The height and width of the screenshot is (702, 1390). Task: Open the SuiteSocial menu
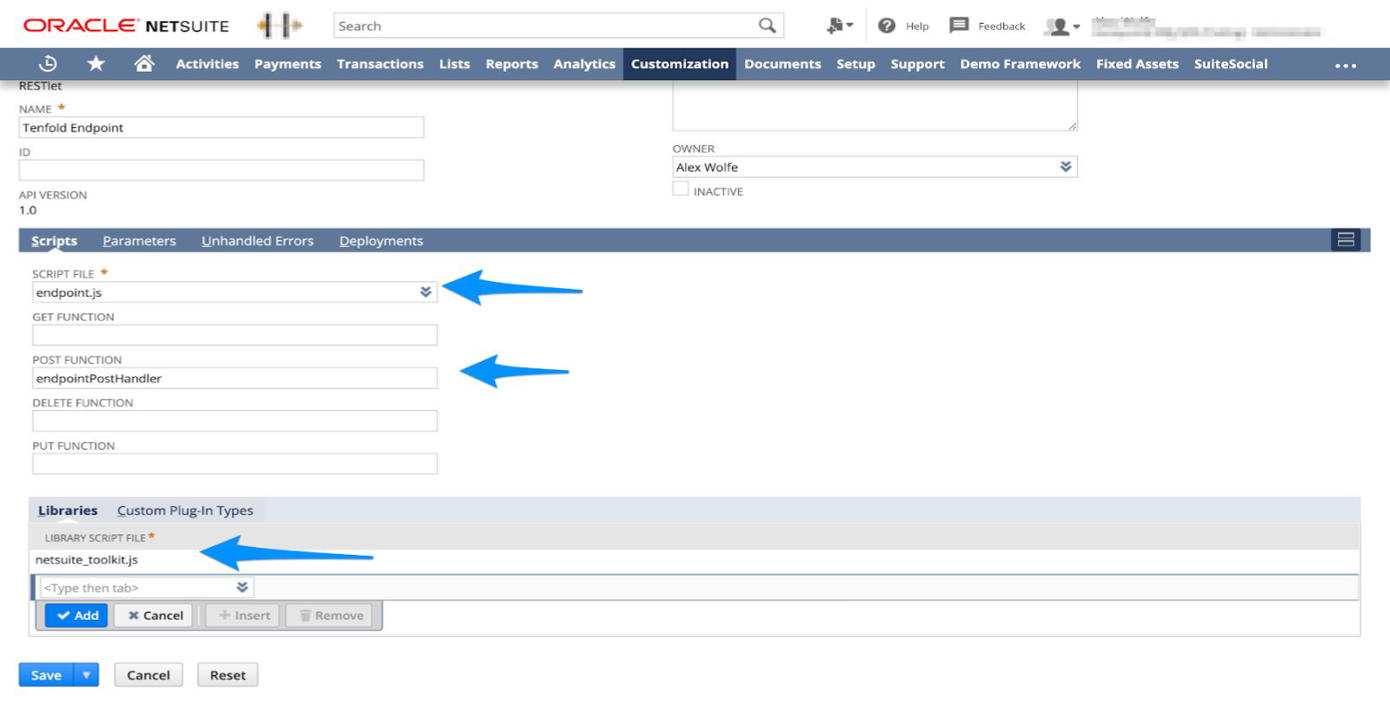(1231, 63)
